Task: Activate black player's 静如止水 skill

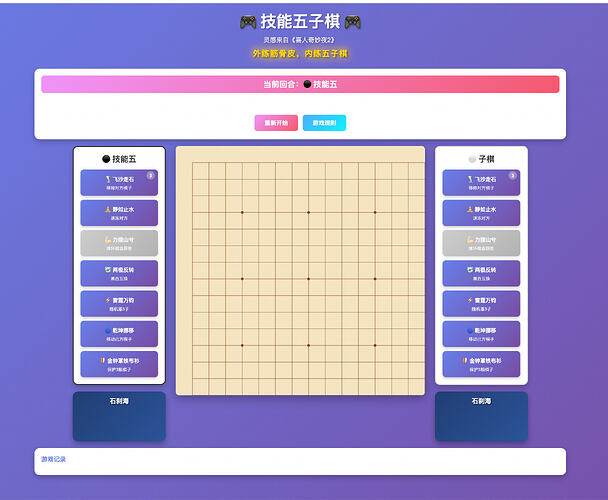Action: 119,213
